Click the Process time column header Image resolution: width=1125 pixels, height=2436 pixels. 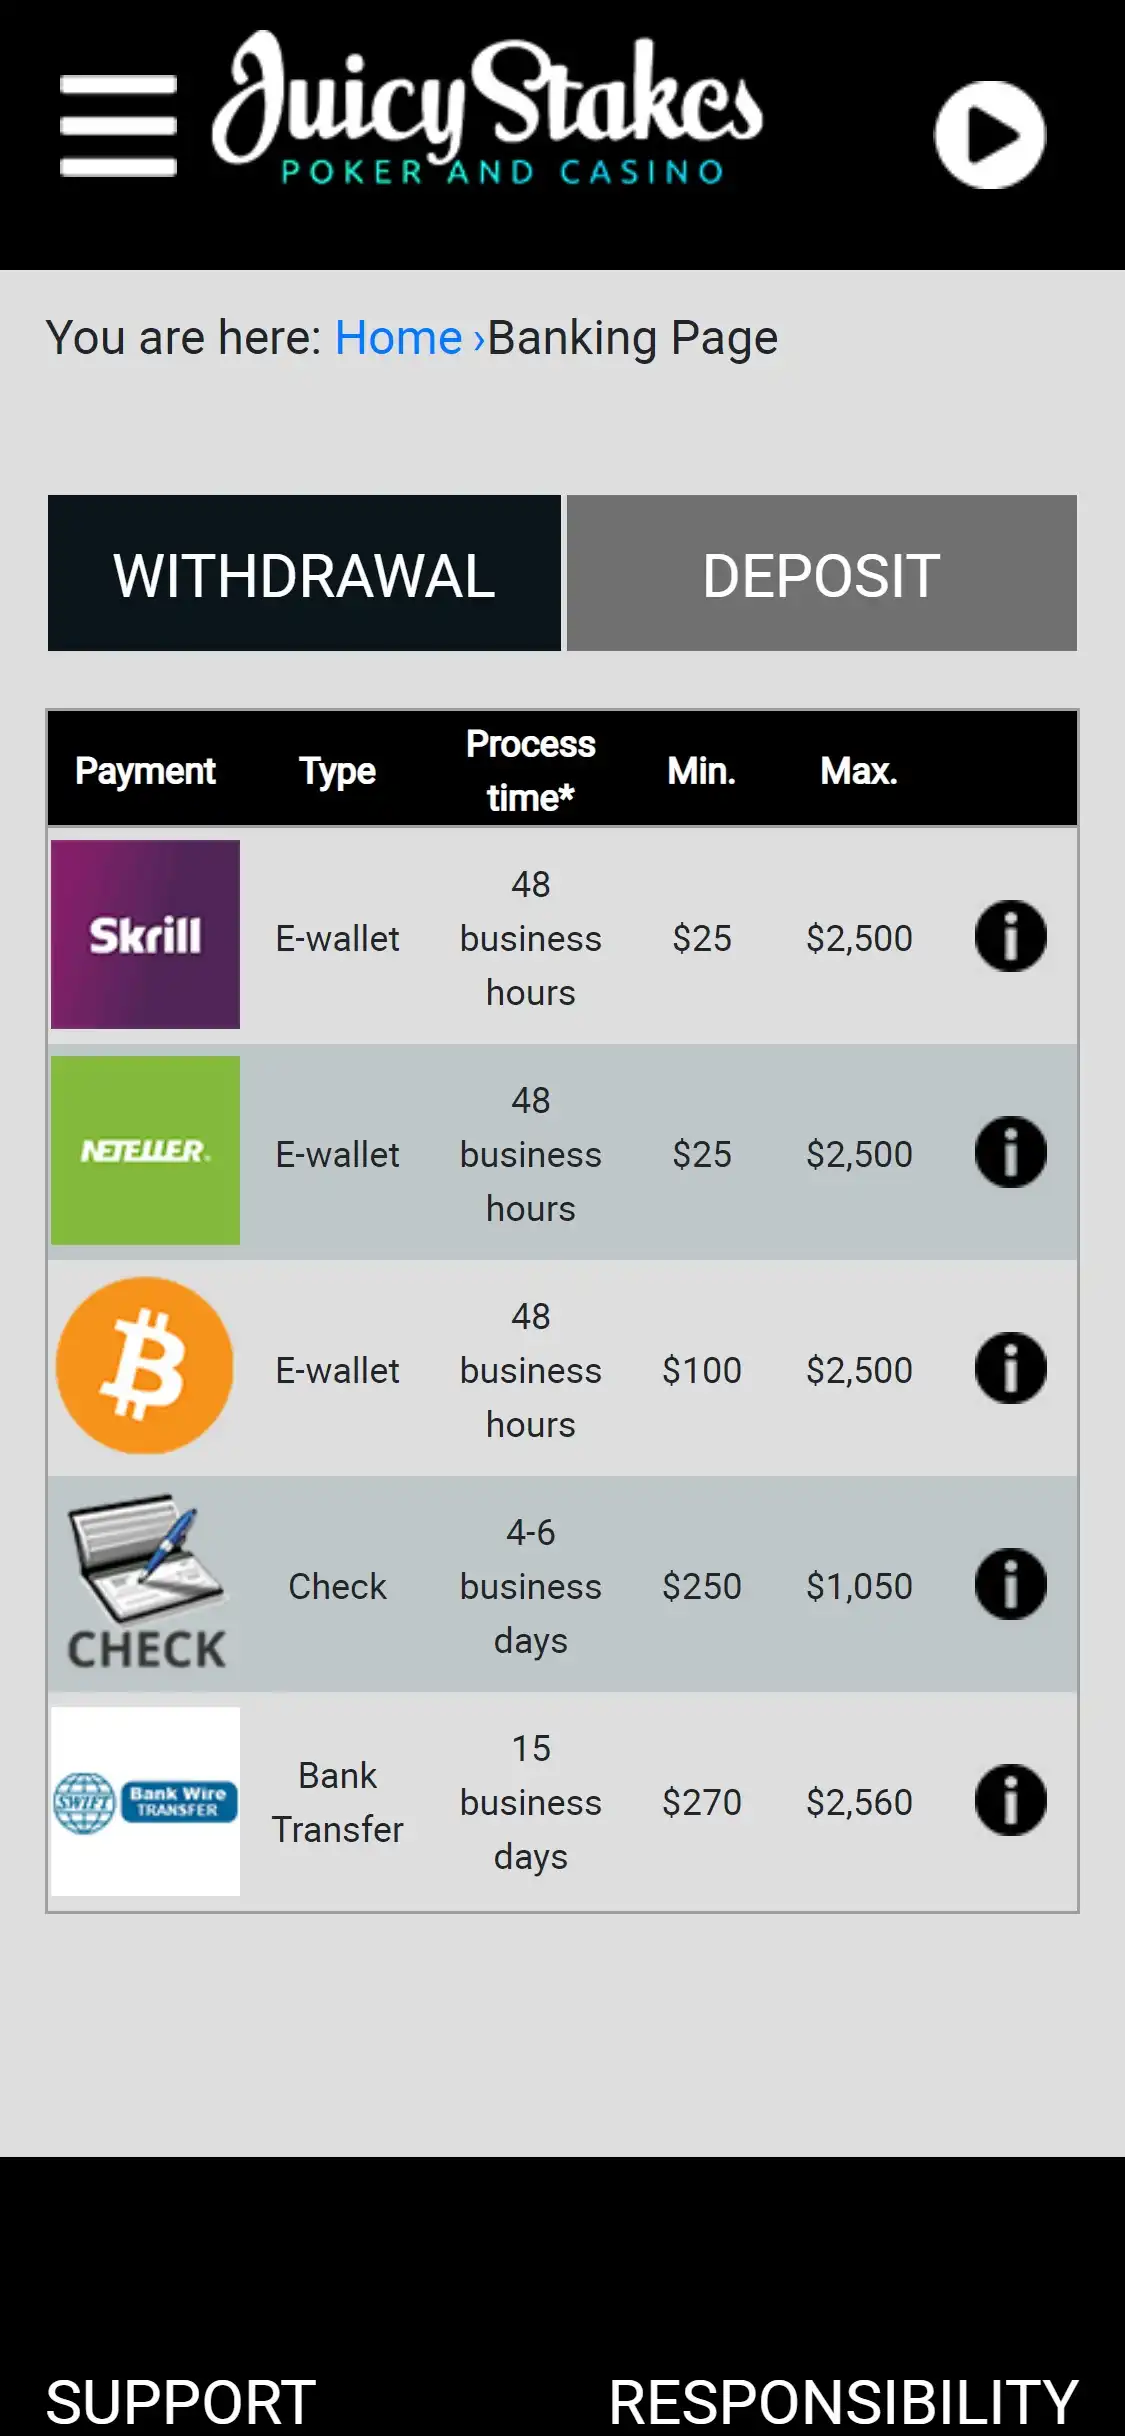[x=530, y=771]
